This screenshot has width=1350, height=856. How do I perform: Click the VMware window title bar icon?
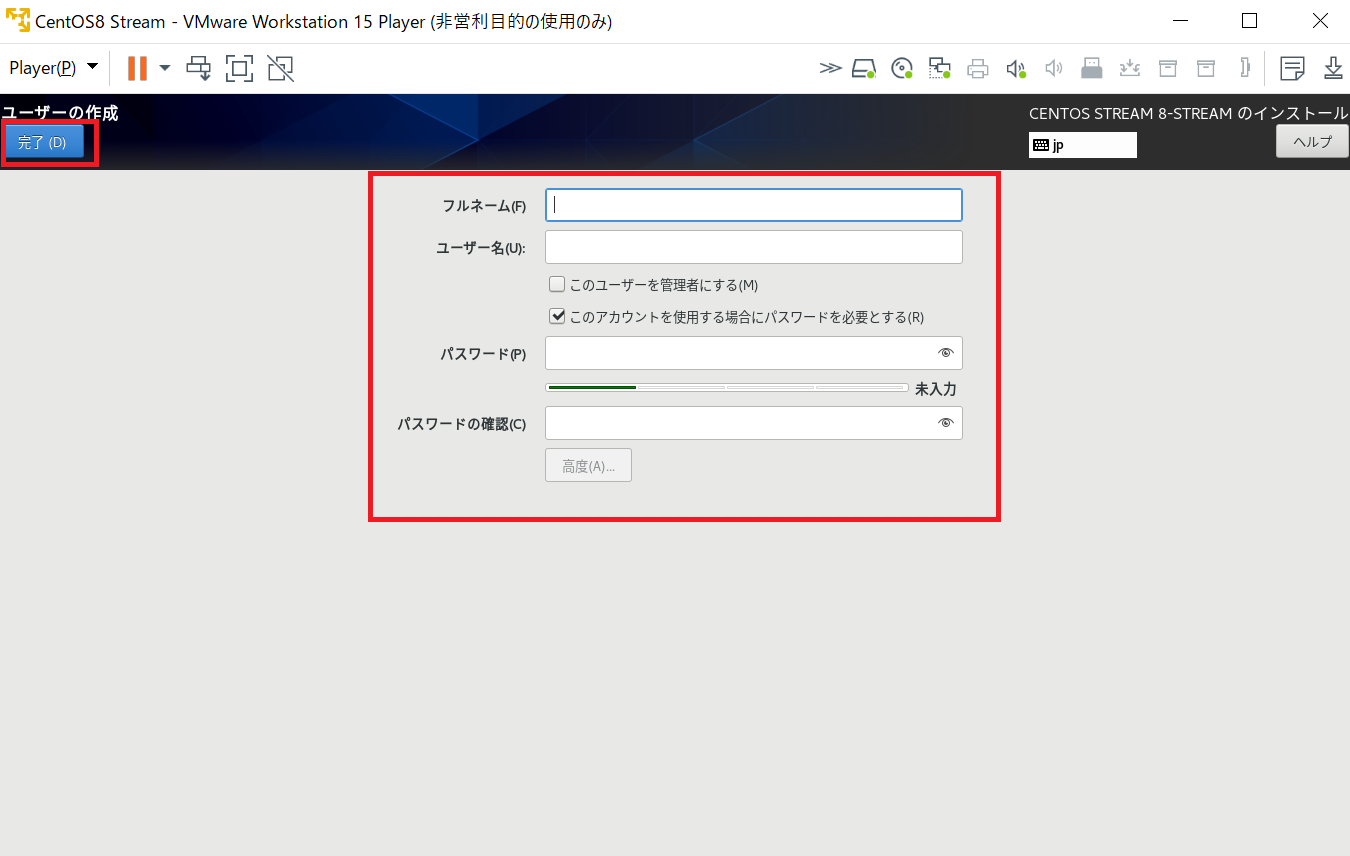(x=17, y=21)
